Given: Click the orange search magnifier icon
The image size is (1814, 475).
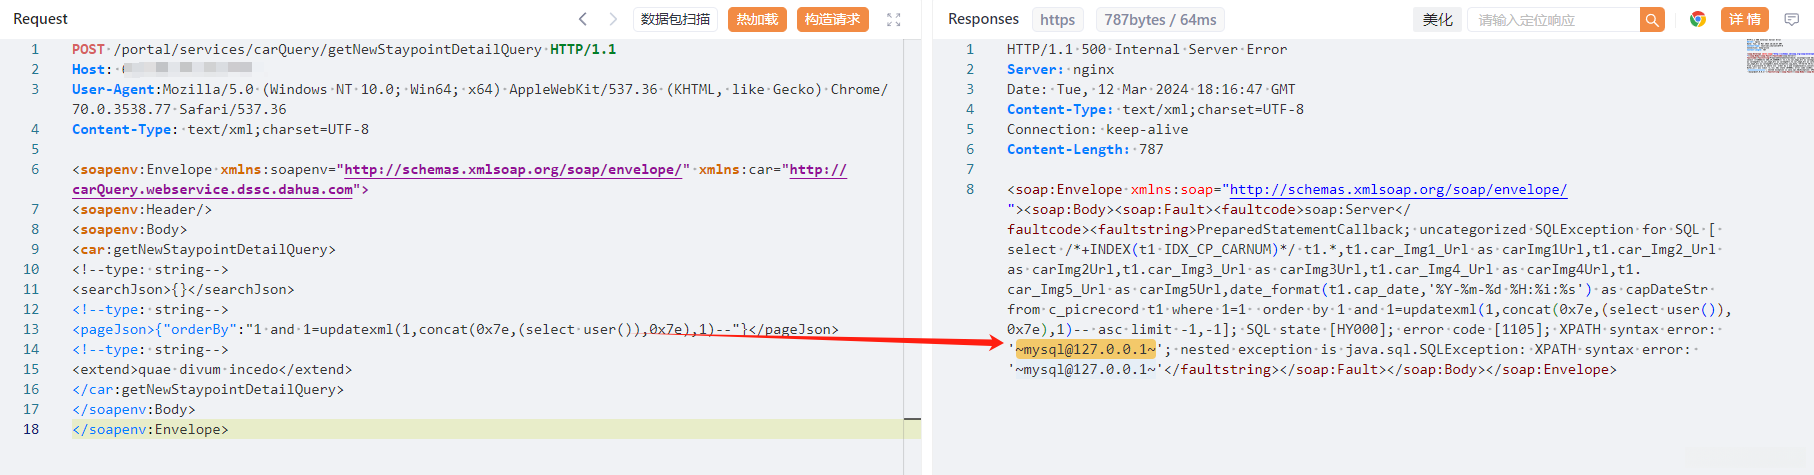Looking at the screenshot, I should pyautogui.click(x=1652, y=19).
